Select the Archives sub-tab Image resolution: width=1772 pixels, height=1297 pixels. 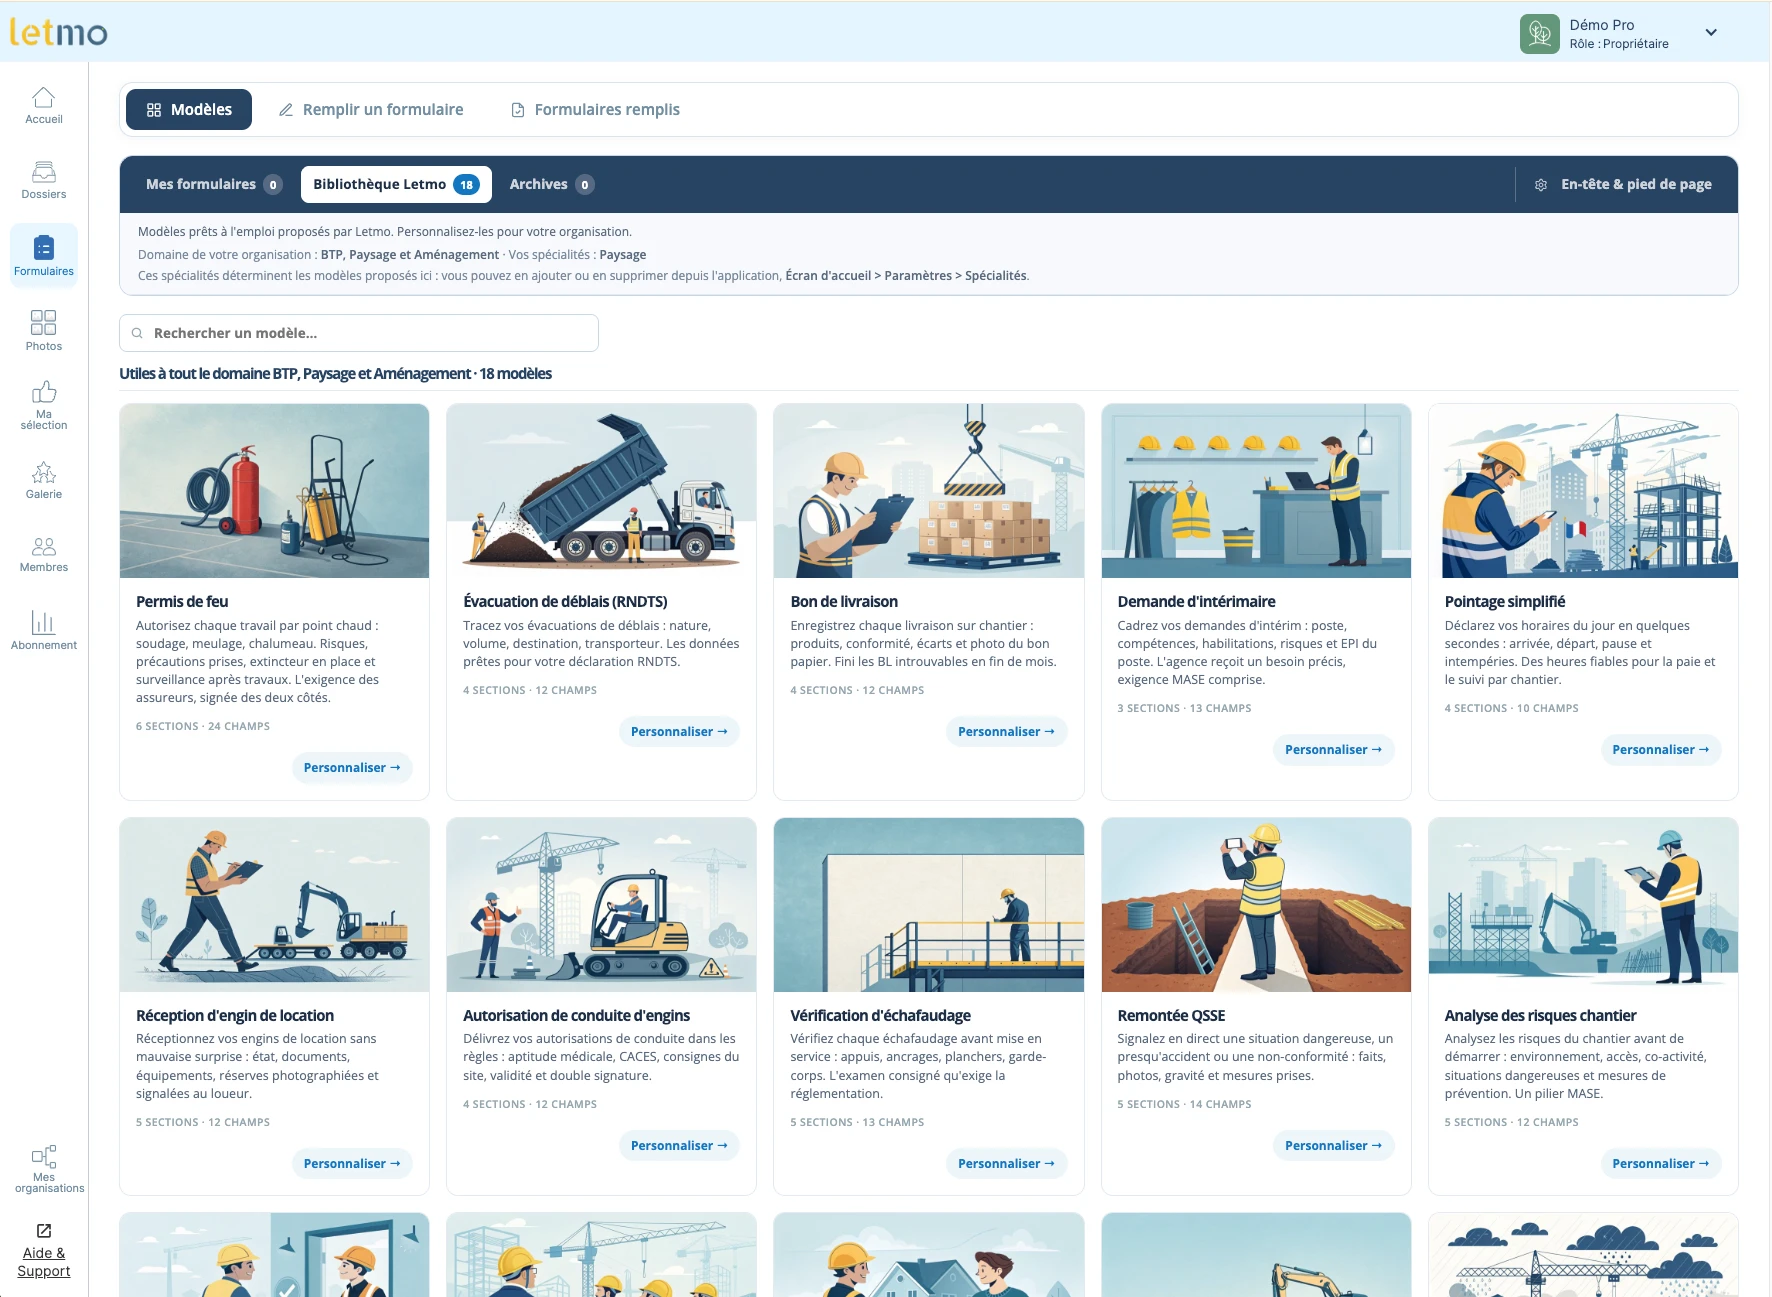click(552, 185)
